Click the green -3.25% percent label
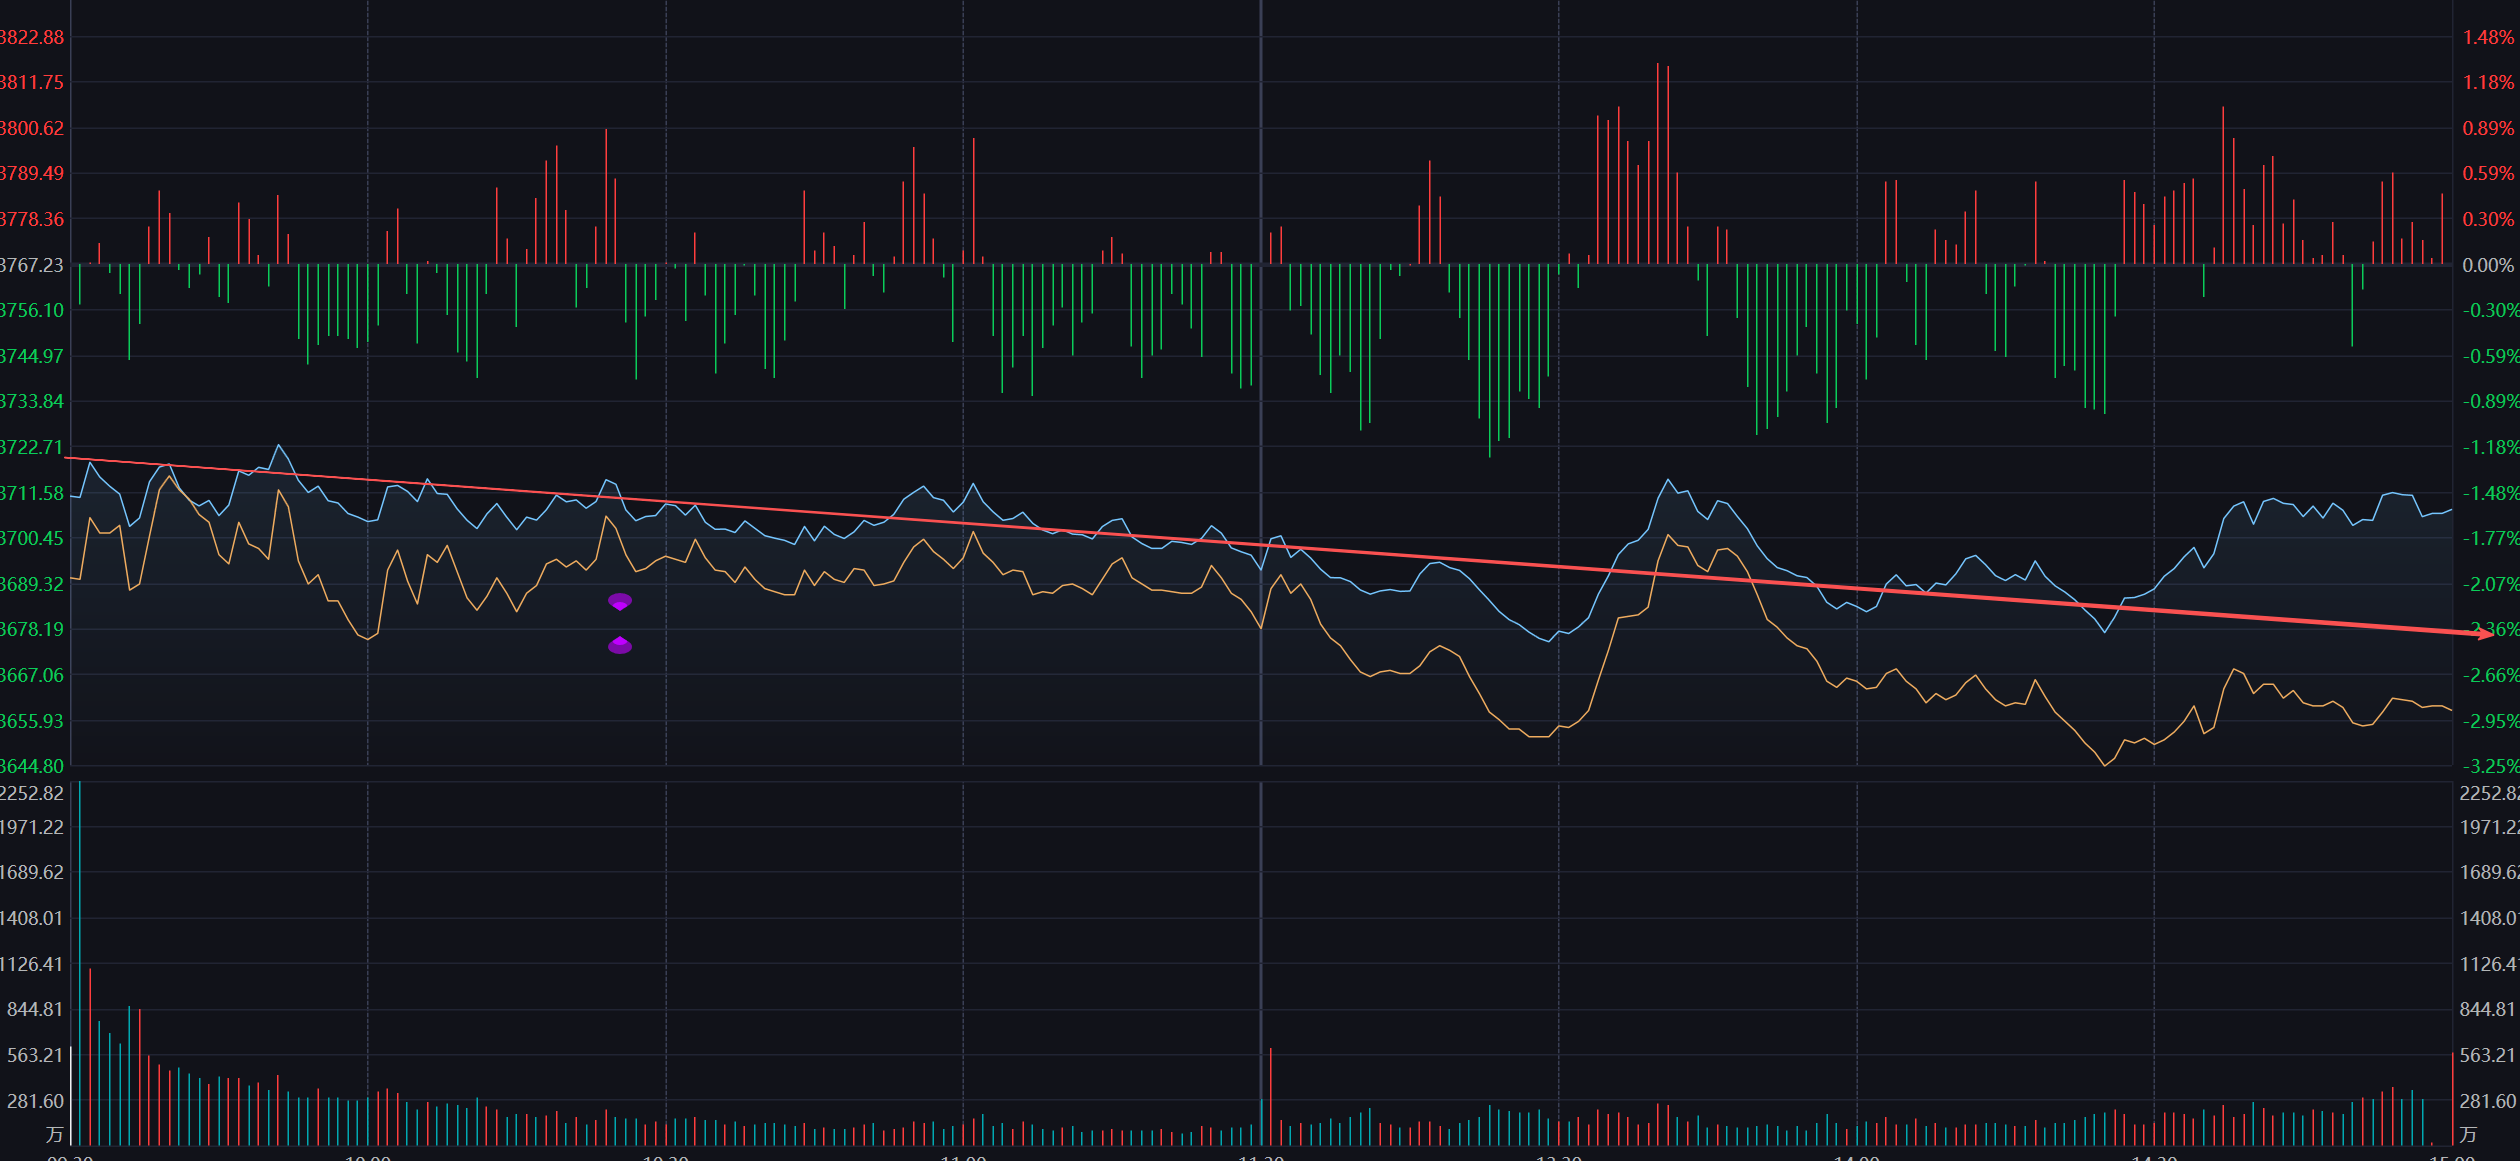Screen dimensions: 2520x1161 click(2490, 766)
